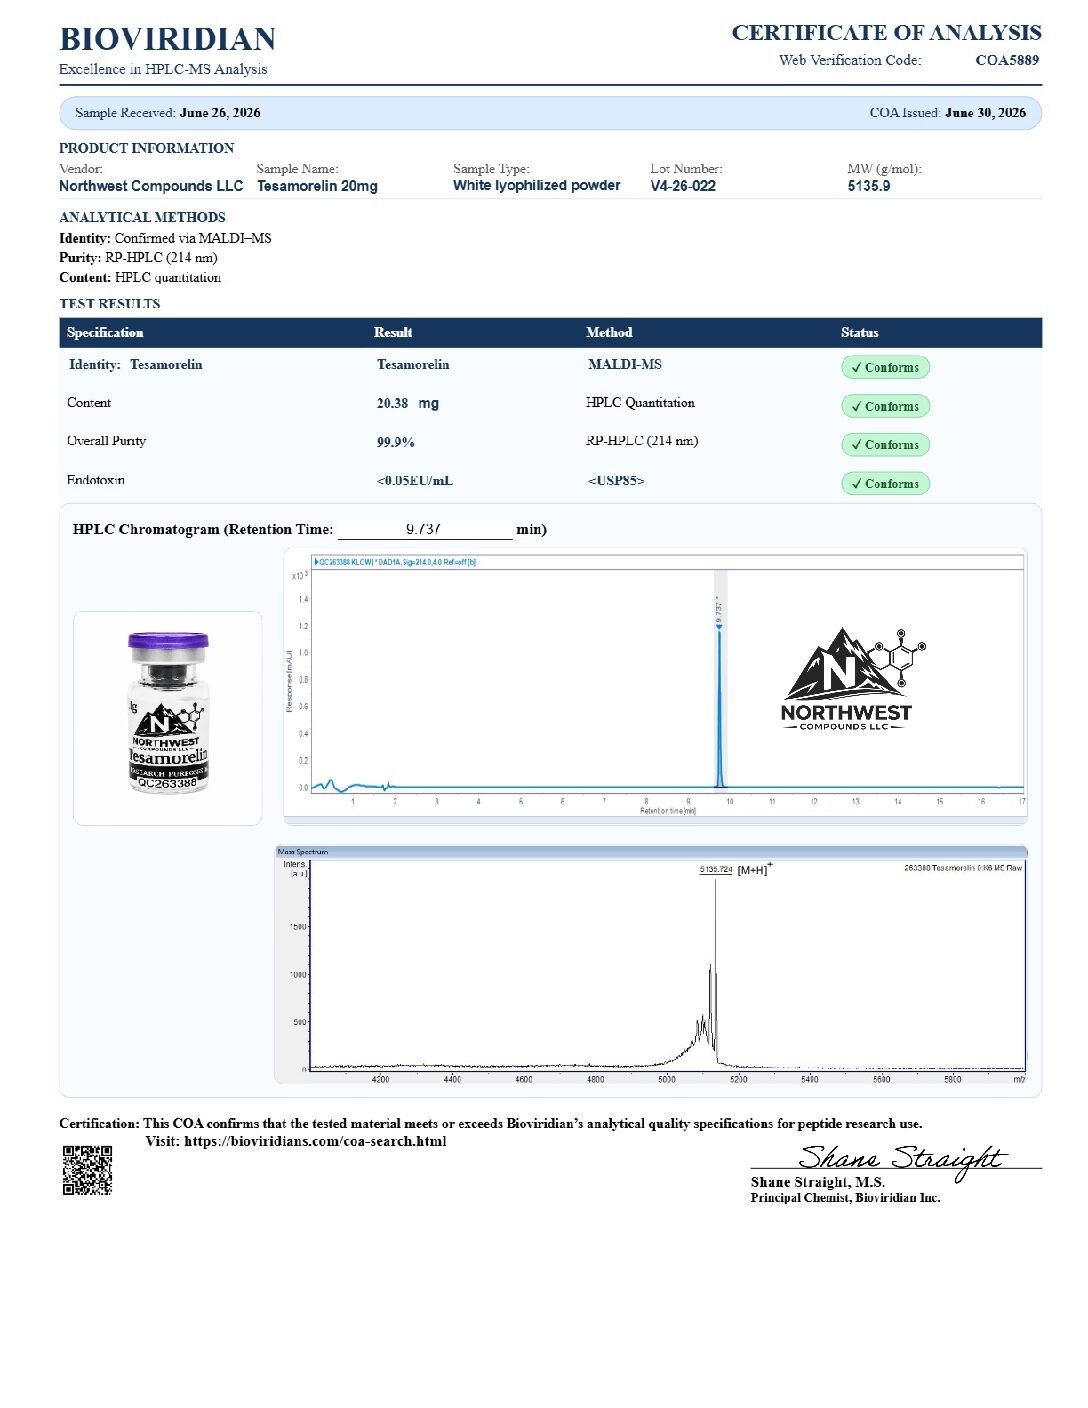
Task: Click the retention time field 9.737
Action: tap(425, 529)
